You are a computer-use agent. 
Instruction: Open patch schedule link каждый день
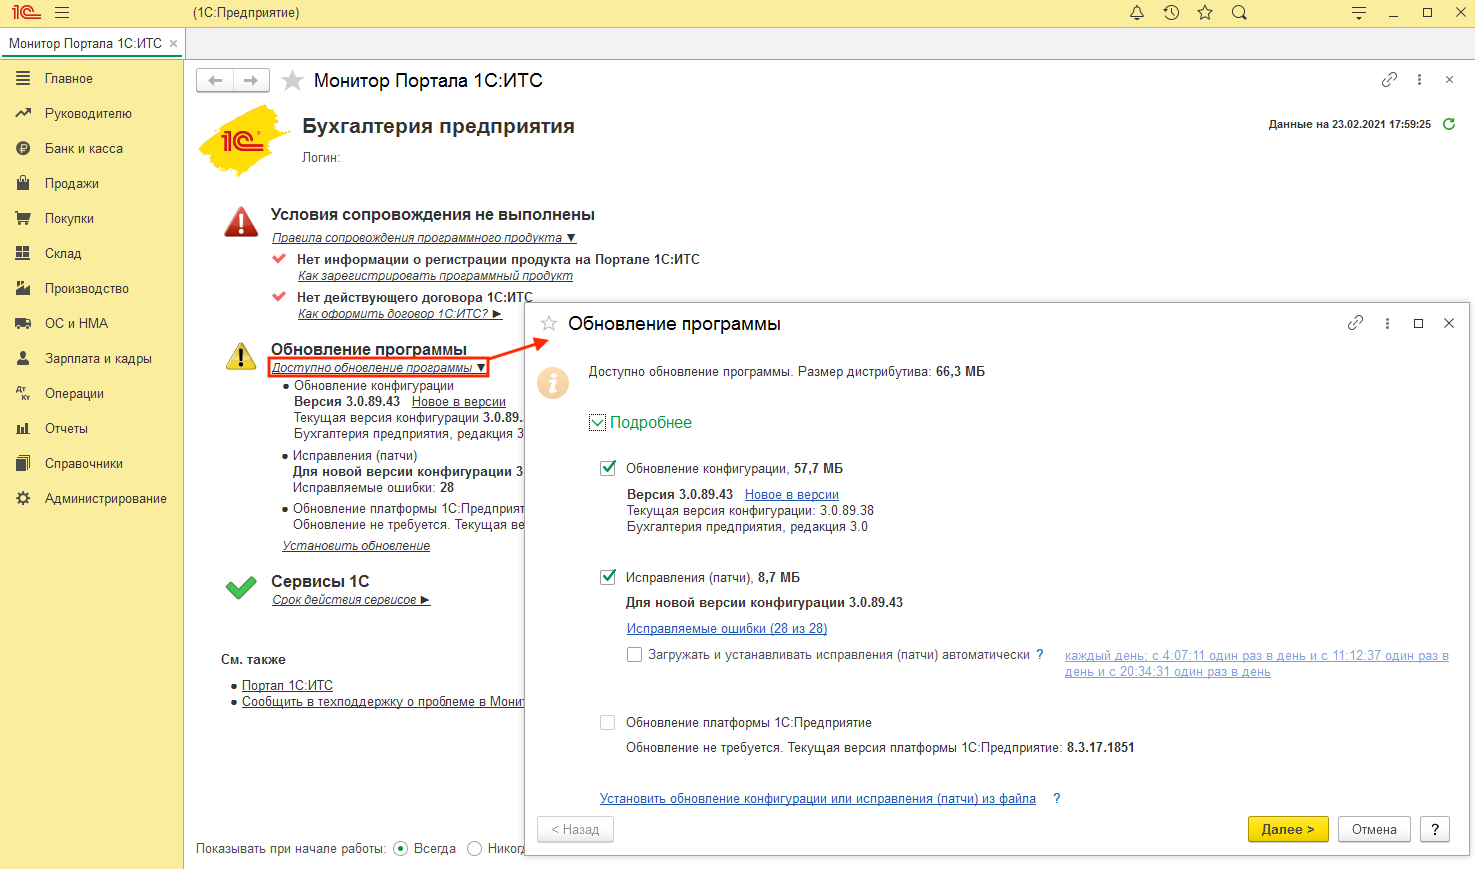coord(1257,663)
